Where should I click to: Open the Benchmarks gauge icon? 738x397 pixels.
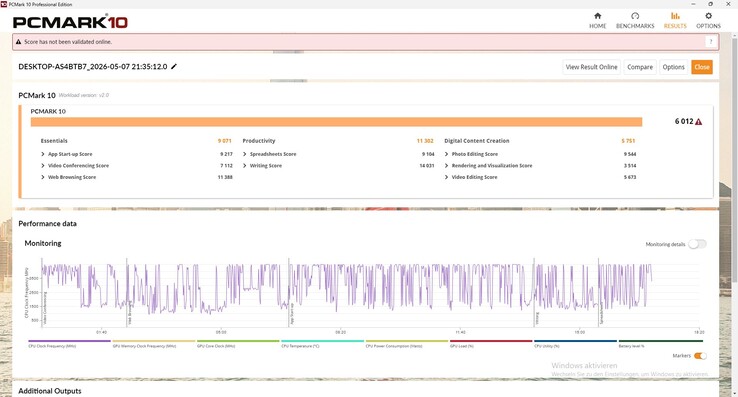pos(635,16)
